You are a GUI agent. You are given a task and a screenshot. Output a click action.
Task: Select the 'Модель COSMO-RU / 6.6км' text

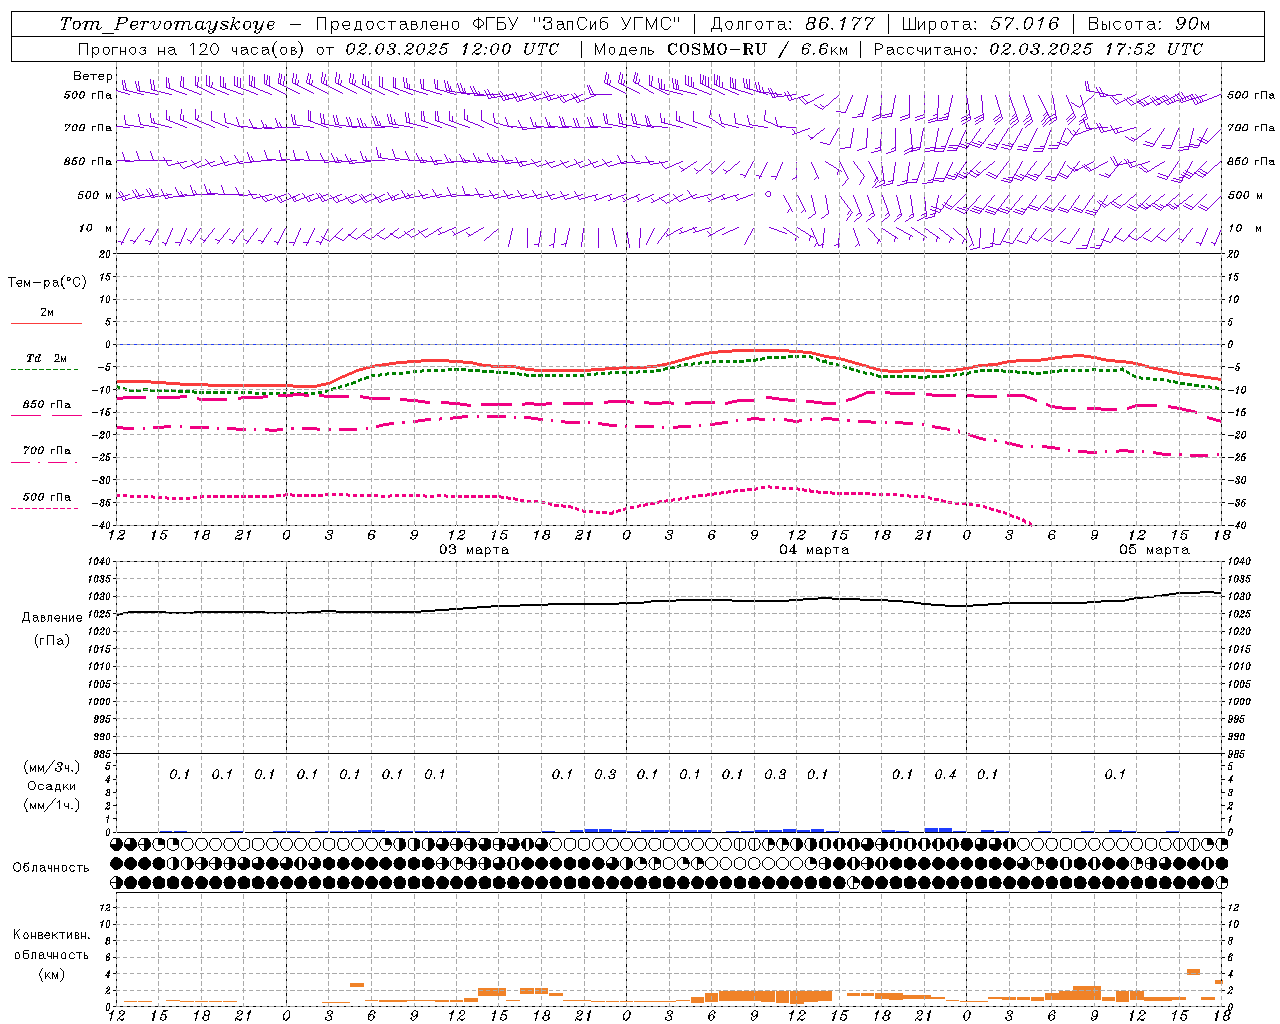[x=720, y=49]
